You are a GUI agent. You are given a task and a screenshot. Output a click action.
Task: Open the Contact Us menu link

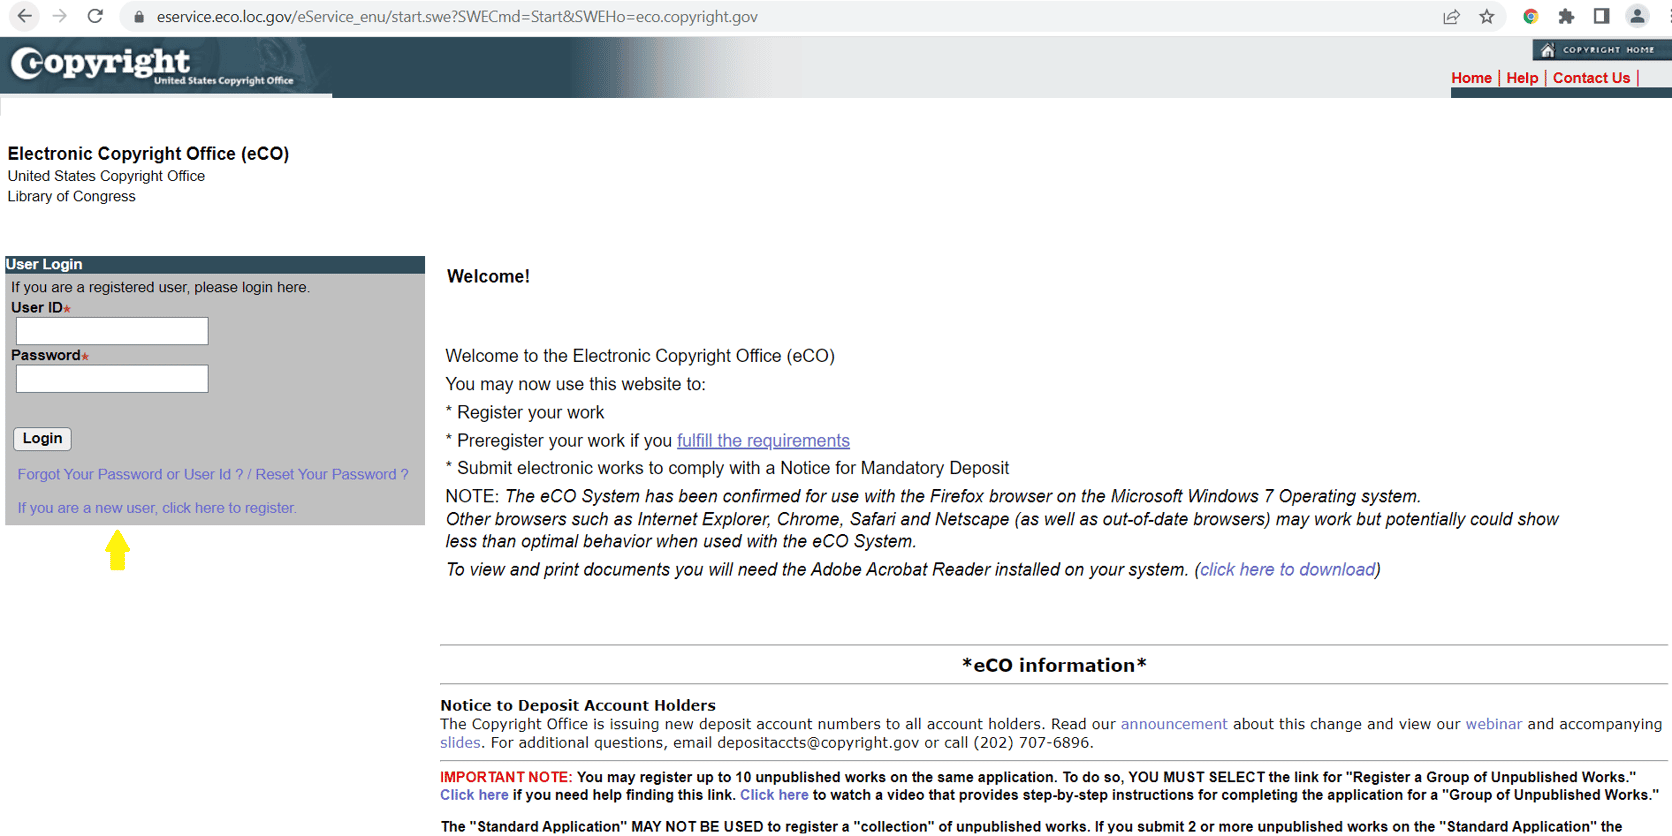pyautogui.click(x=1591, y=78)
